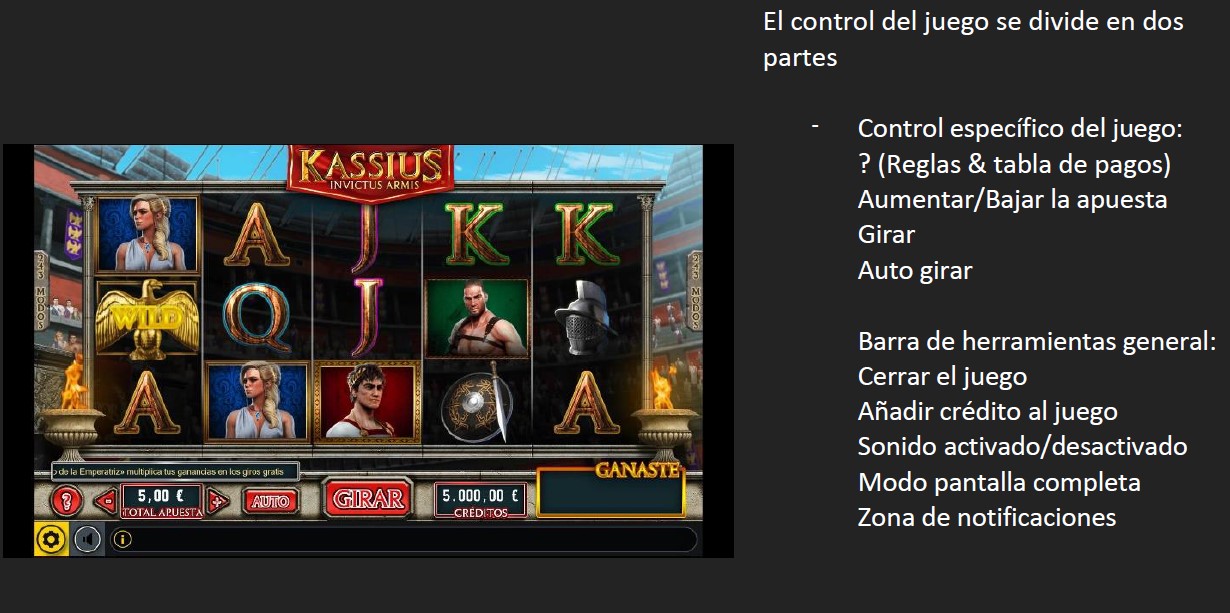Open the rules and paytable question mark

pos(66,499)
